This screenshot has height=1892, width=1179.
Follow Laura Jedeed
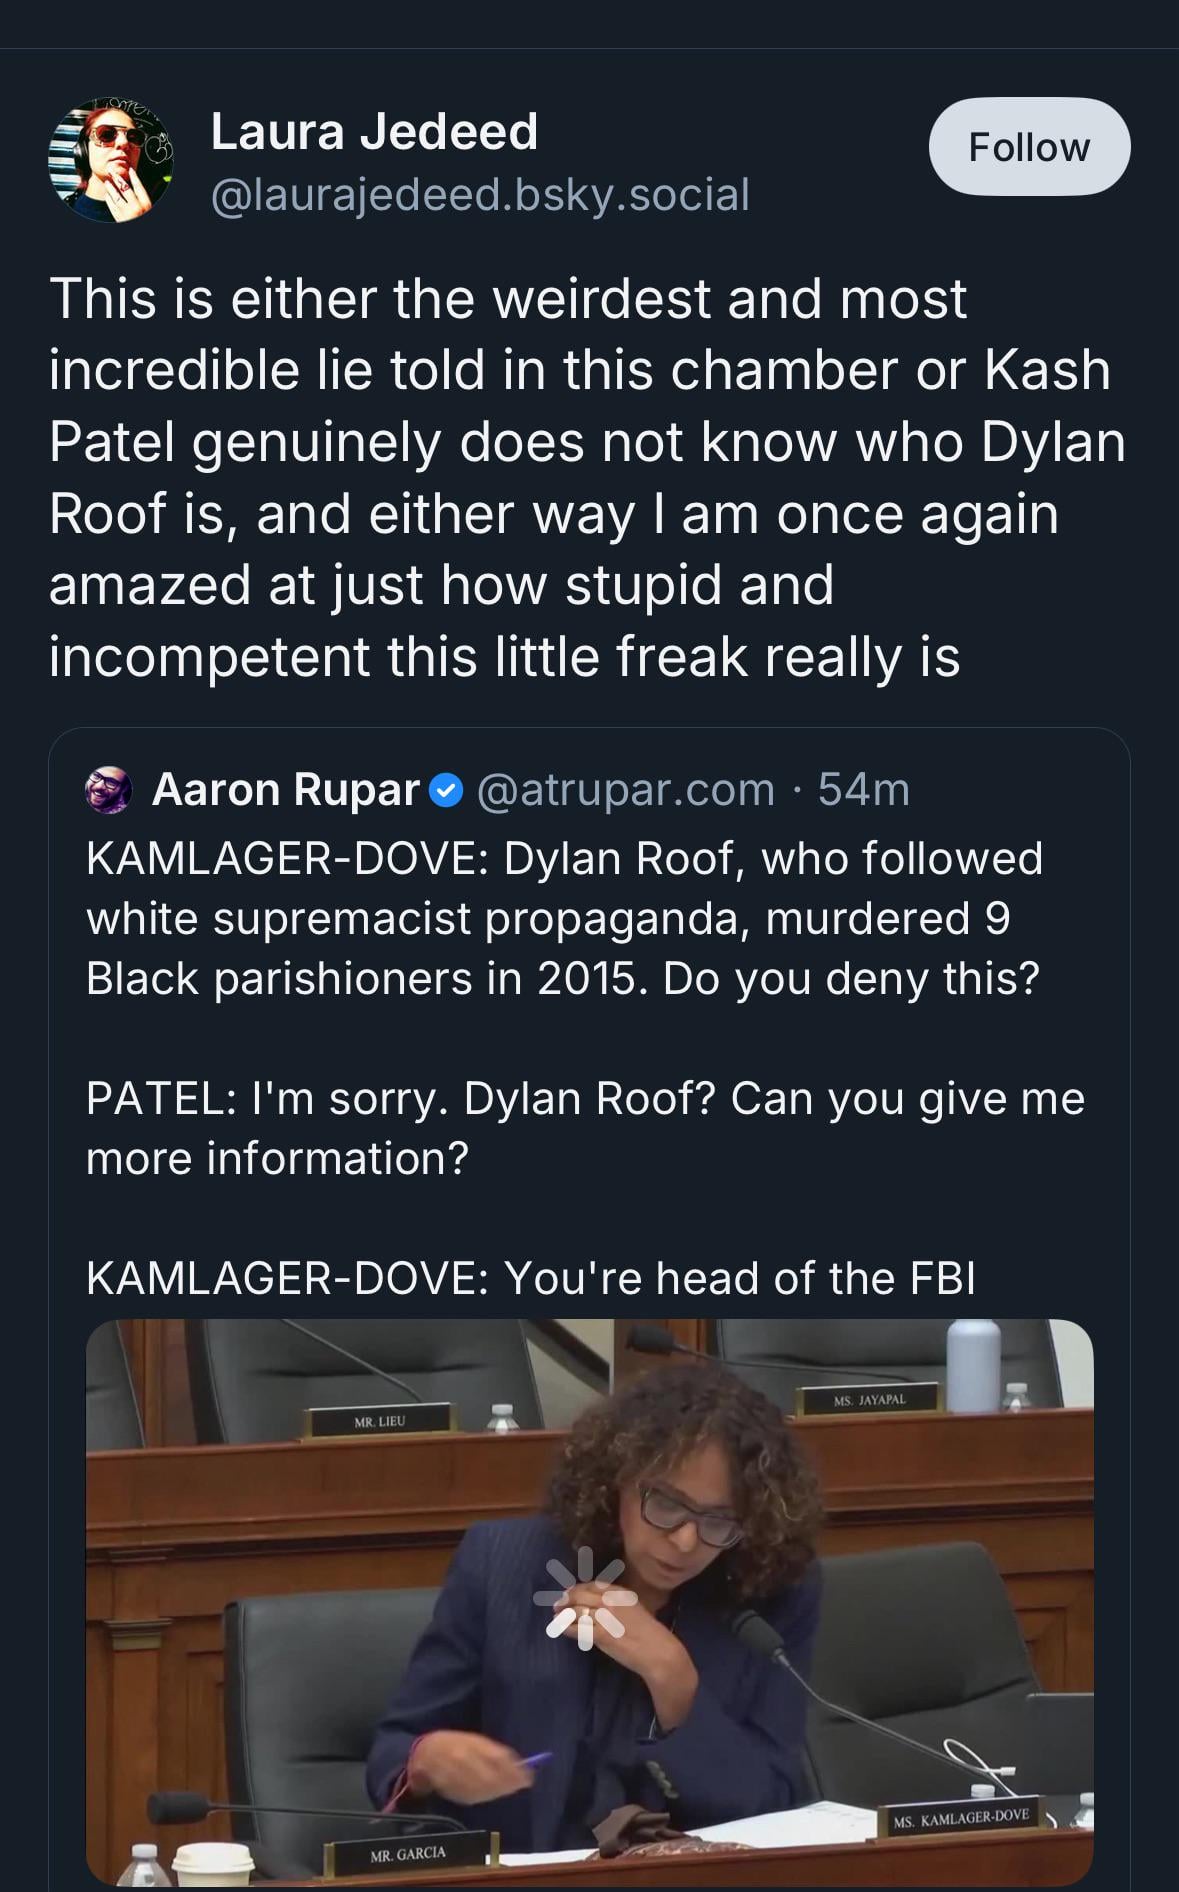click(1029, 146)
